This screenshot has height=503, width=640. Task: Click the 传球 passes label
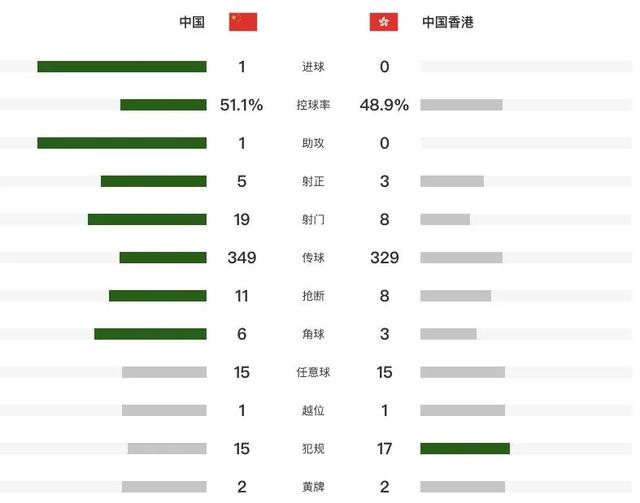pyautogui.click(x=313, y=258)
